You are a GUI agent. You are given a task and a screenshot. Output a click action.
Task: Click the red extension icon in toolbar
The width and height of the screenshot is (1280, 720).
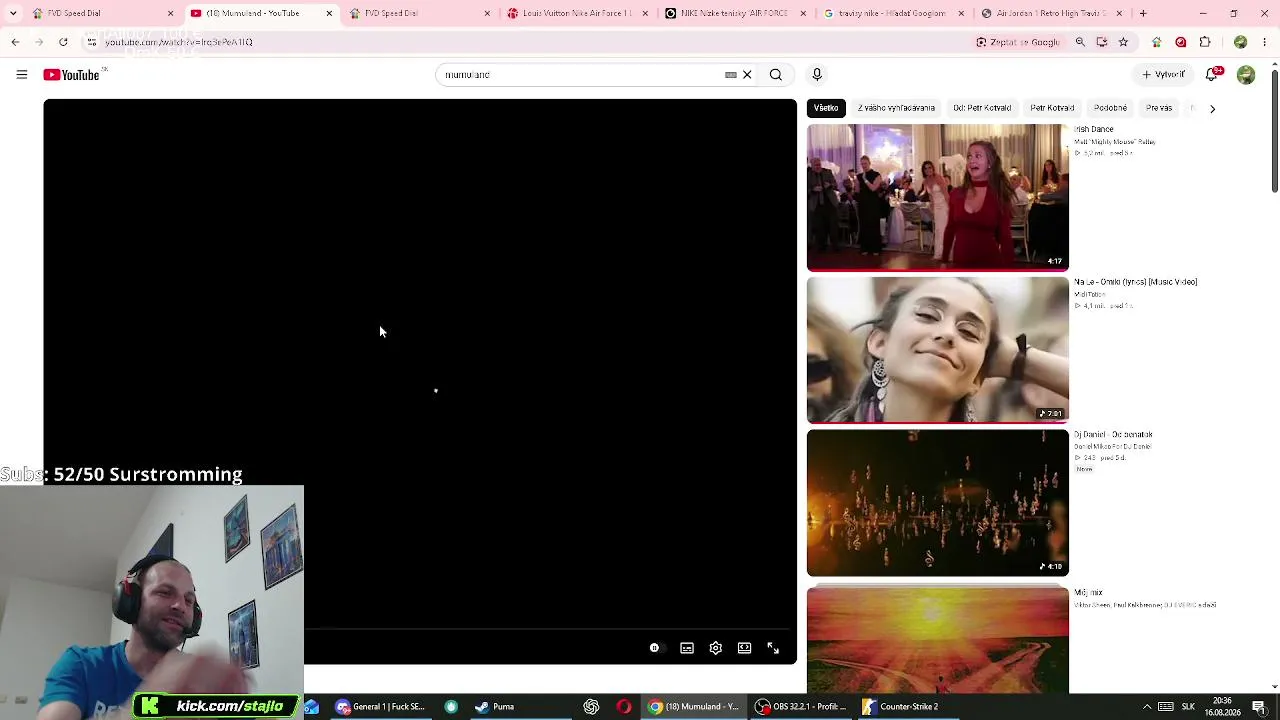(x=1181, y=42)
